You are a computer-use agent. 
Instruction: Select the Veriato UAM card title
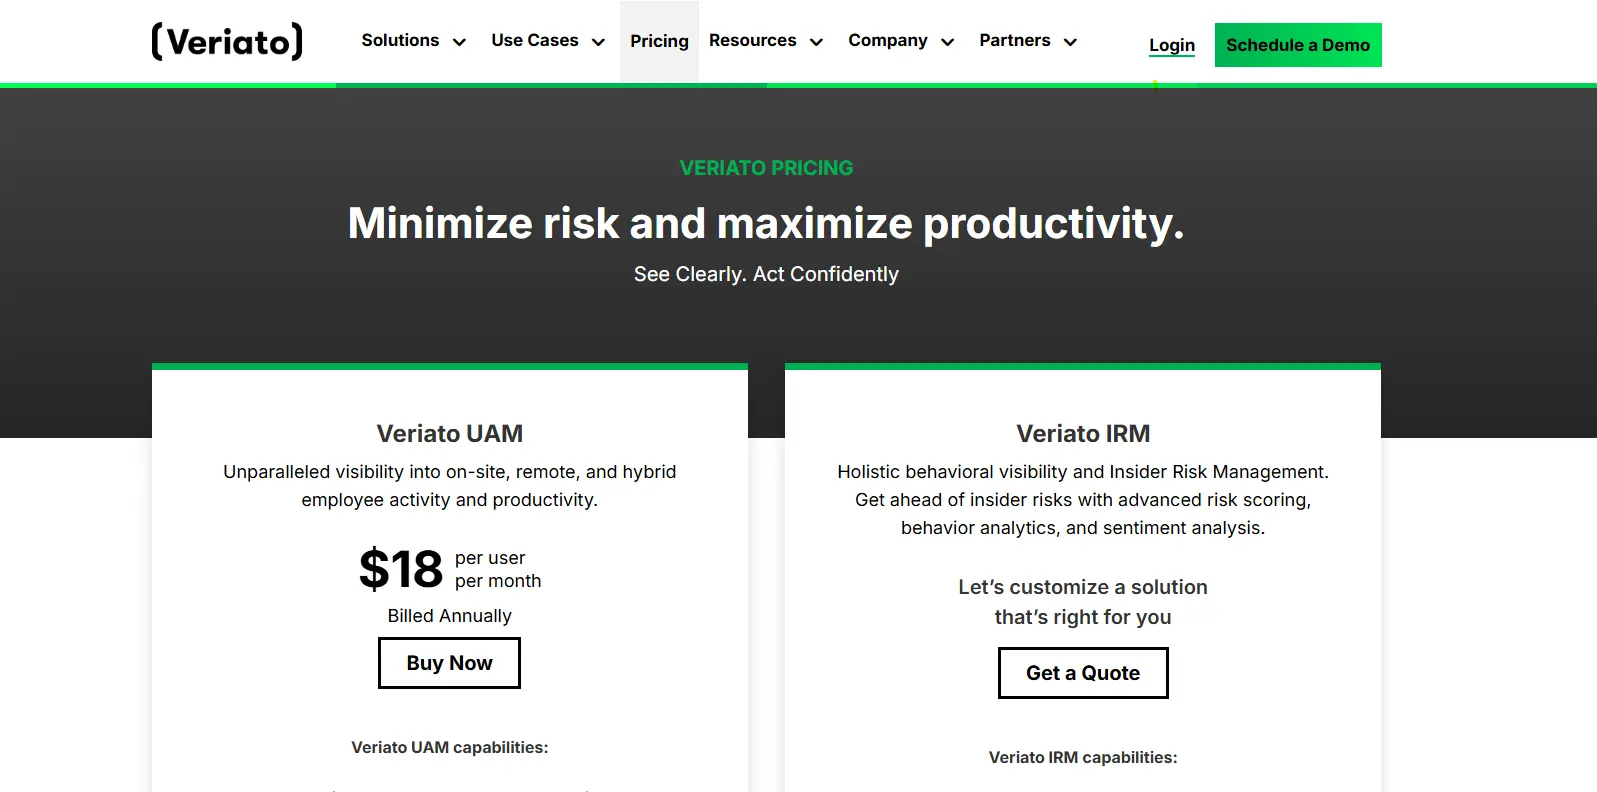pos(450,433)
